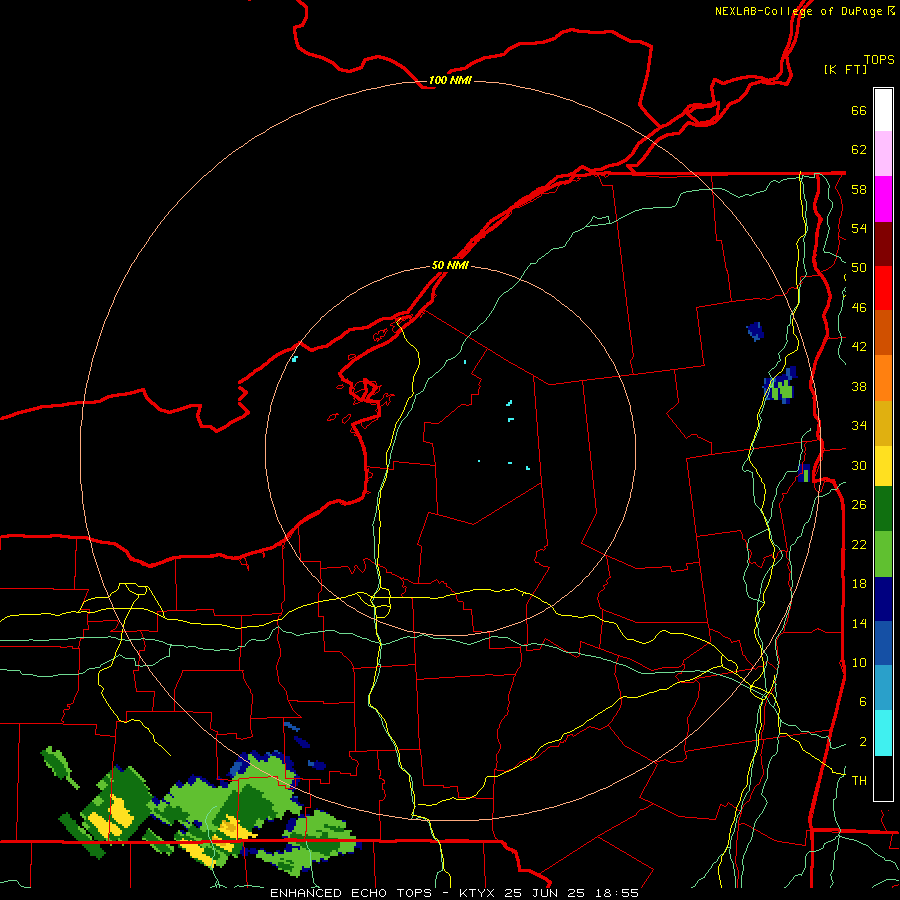900x900 pixels.
Task: Click the "6" legend value
Action: [862, 701]
